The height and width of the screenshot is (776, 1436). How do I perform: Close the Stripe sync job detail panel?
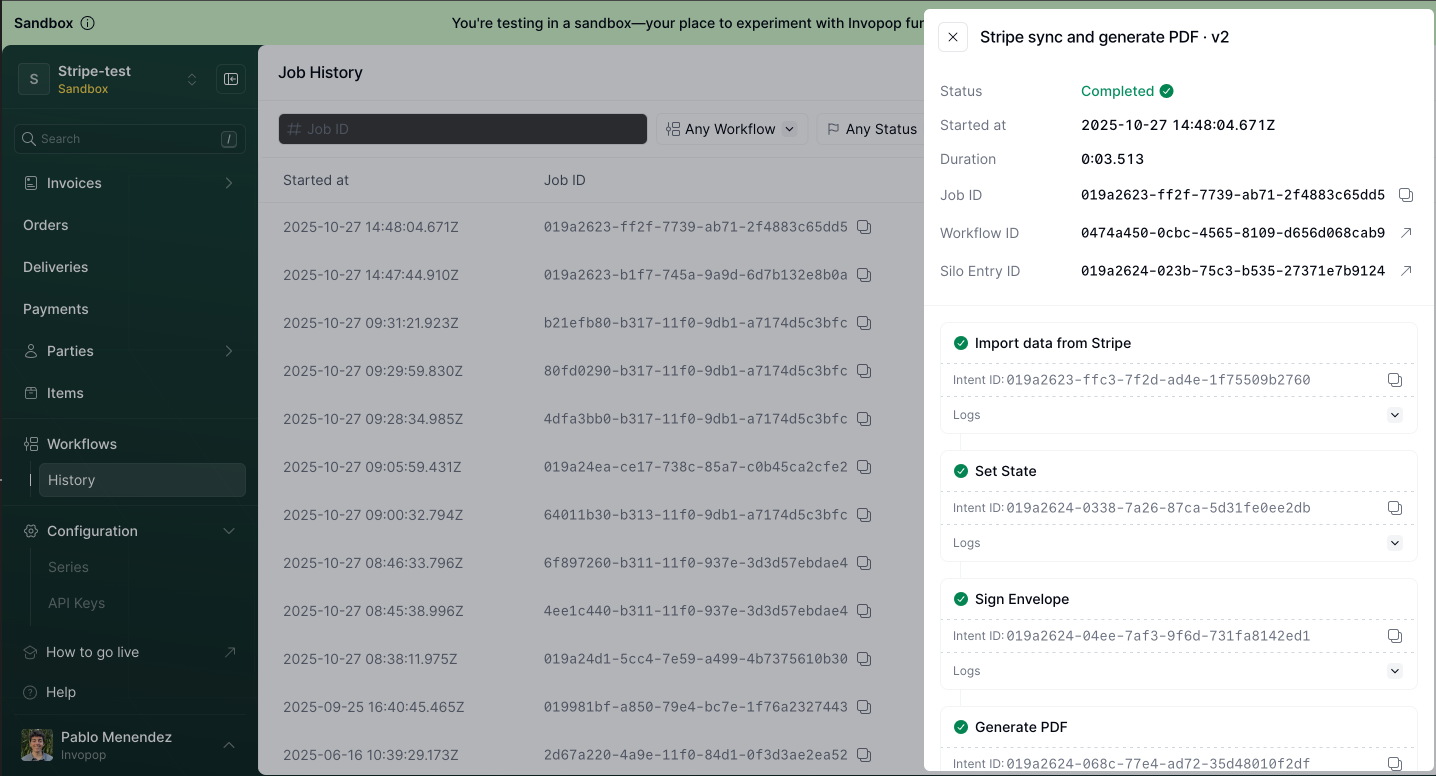click(953, 37)
